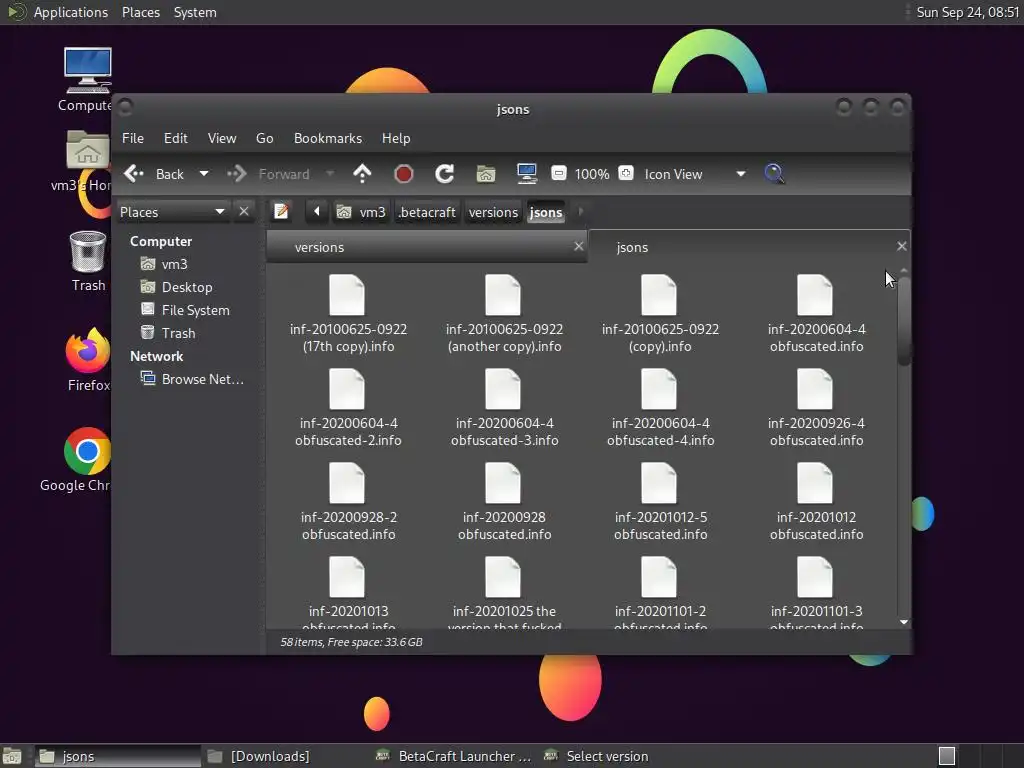Select the jsons path button in the location bar

(x=545, y=212)
